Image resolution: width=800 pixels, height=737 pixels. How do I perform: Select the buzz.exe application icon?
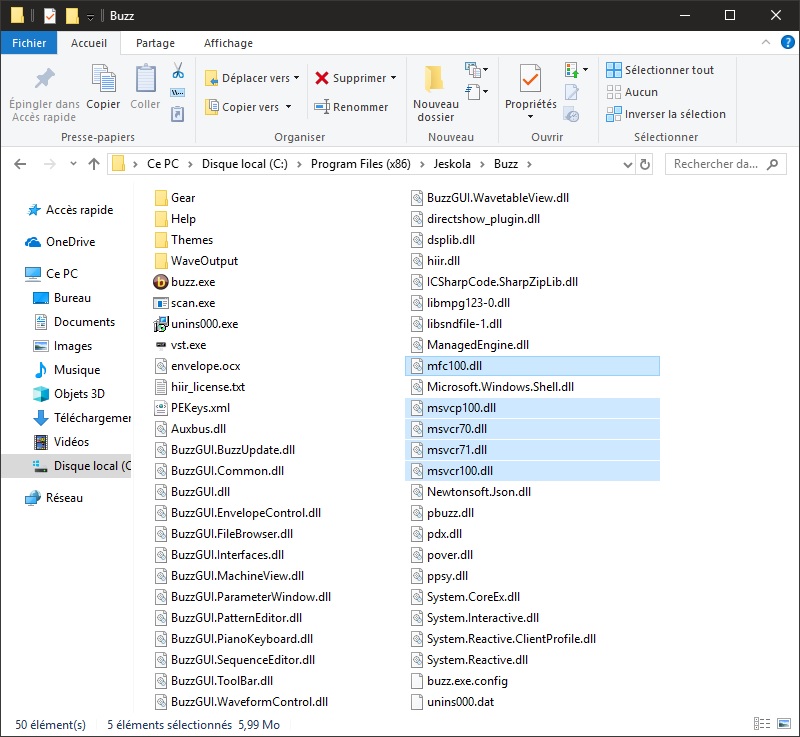coord(161,282)
